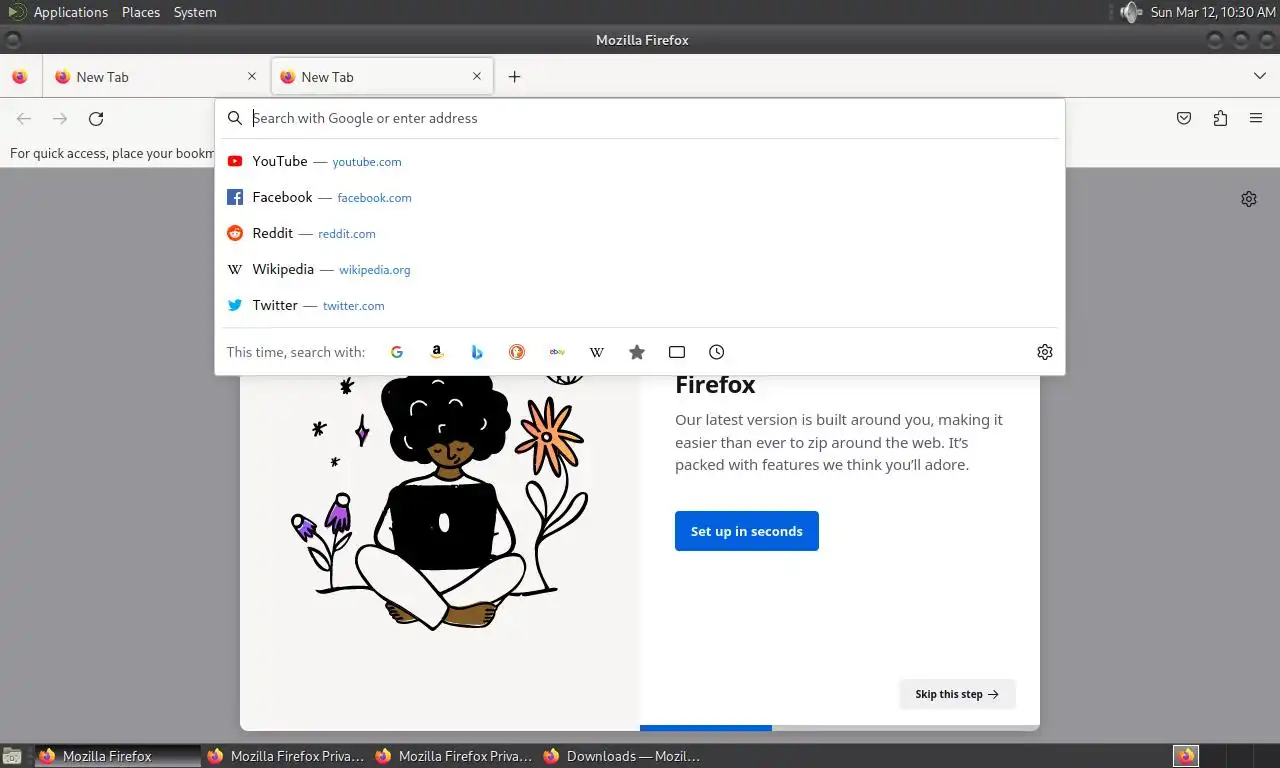Click Skip this step button

pos(957,694)
